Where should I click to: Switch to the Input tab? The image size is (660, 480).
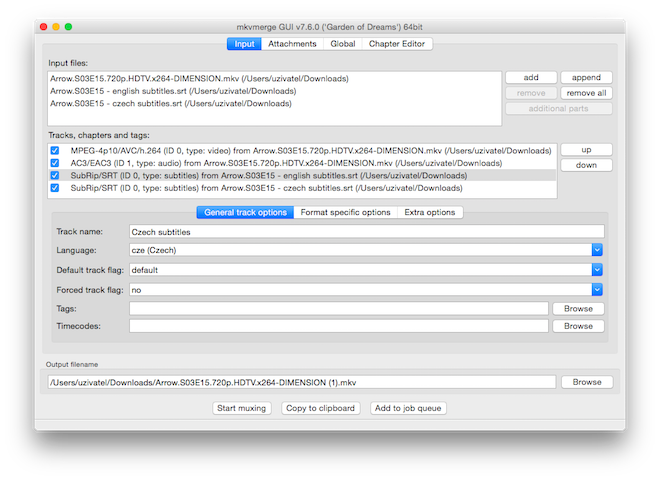coord(244,44)
